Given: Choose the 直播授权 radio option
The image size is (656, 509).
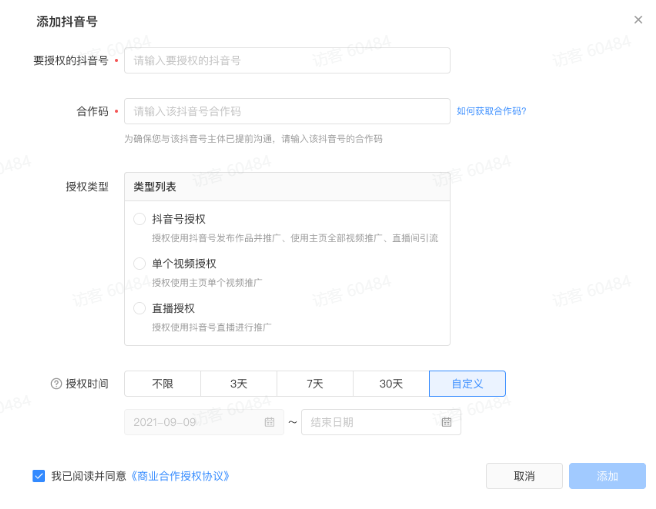Looking at the screenshot, I should [x=139, y=308].
